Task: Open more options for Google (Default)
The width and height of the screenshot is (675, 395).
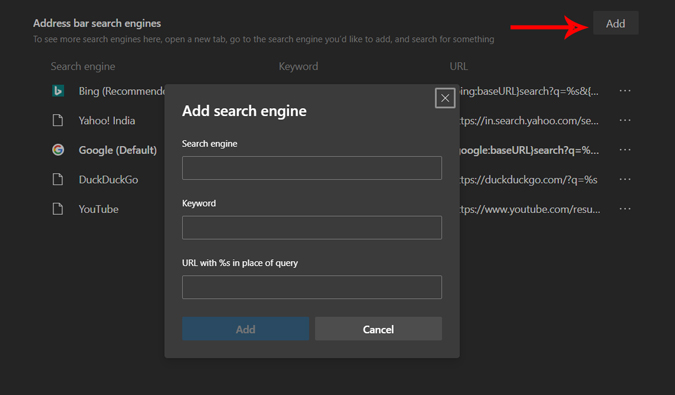Action: [x=625, y=150]
